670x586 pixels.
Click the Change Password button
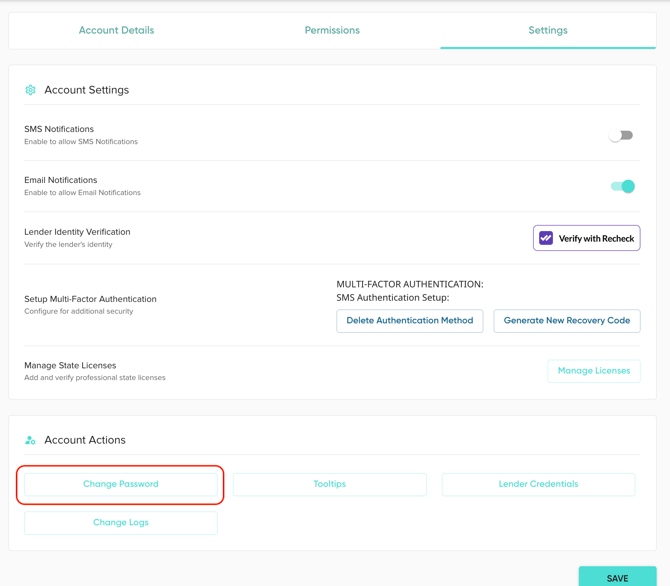121,484
